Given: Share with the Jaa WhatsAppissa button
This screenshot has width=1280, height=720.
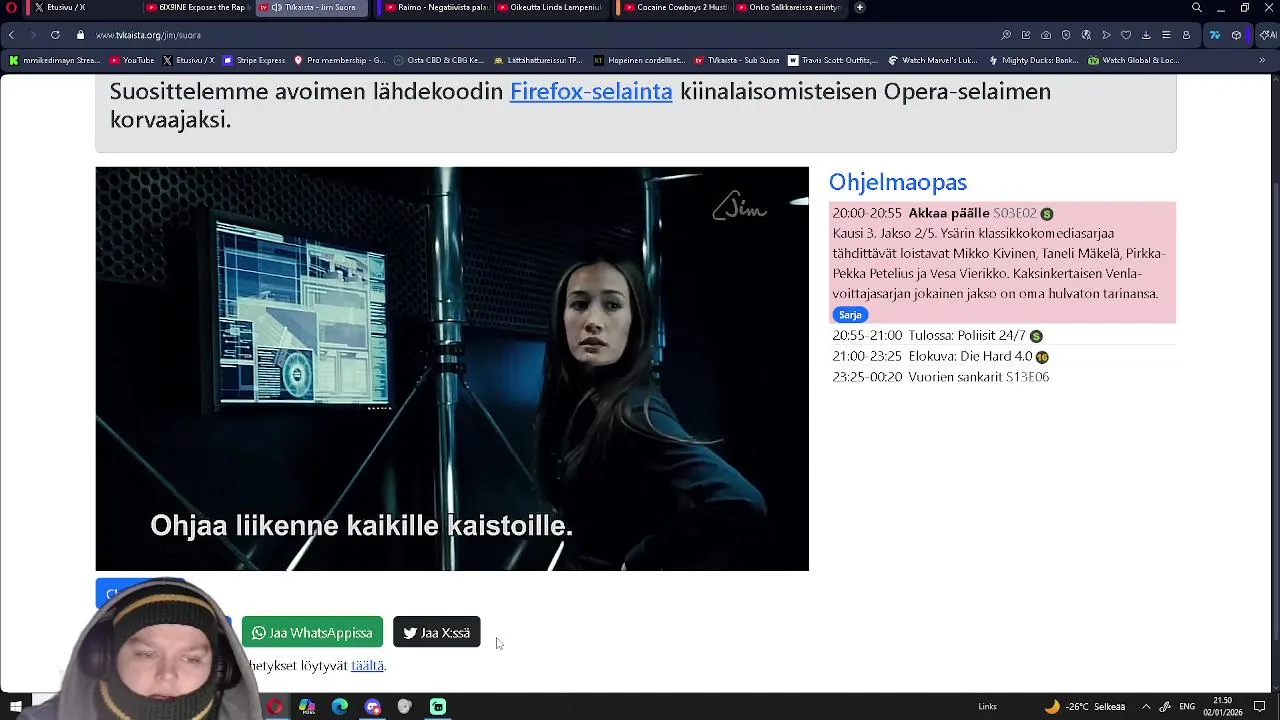Looking at the screenshot, I should coord(312,633).
